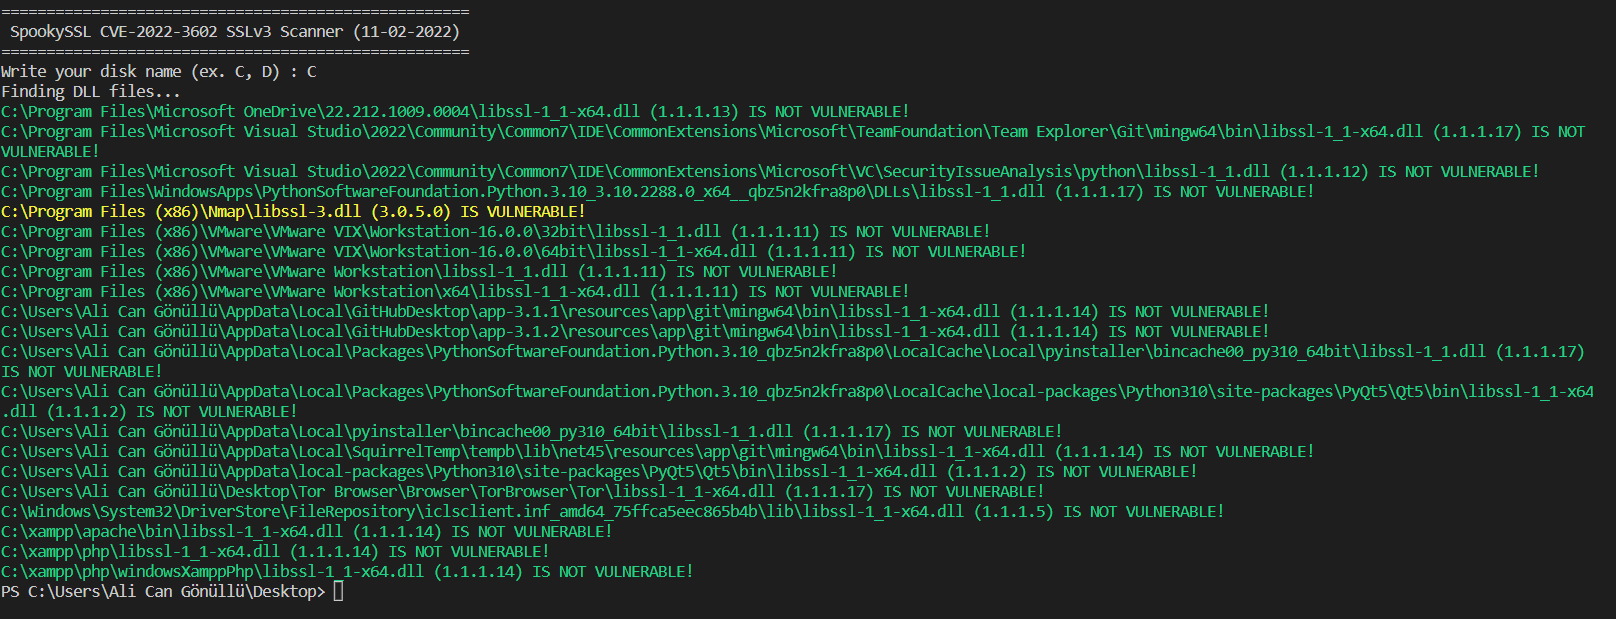Click the PowerShell prompt cursor block
This screenshot has width=1616, height=619.
pyautogui.click(x=338, y=591)
